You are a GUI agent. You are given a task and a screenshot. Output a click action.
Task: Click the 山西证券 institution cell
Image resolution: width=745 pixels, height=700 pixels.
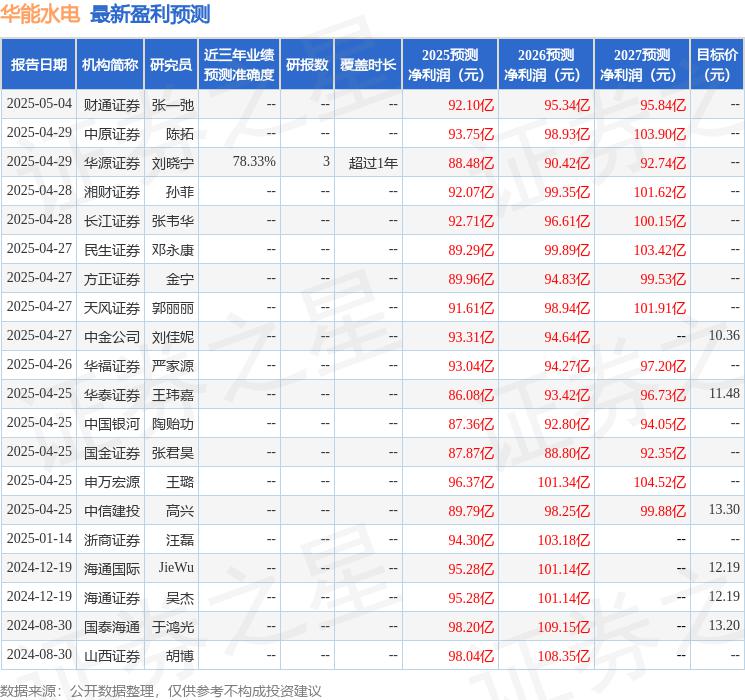point(112,656)
